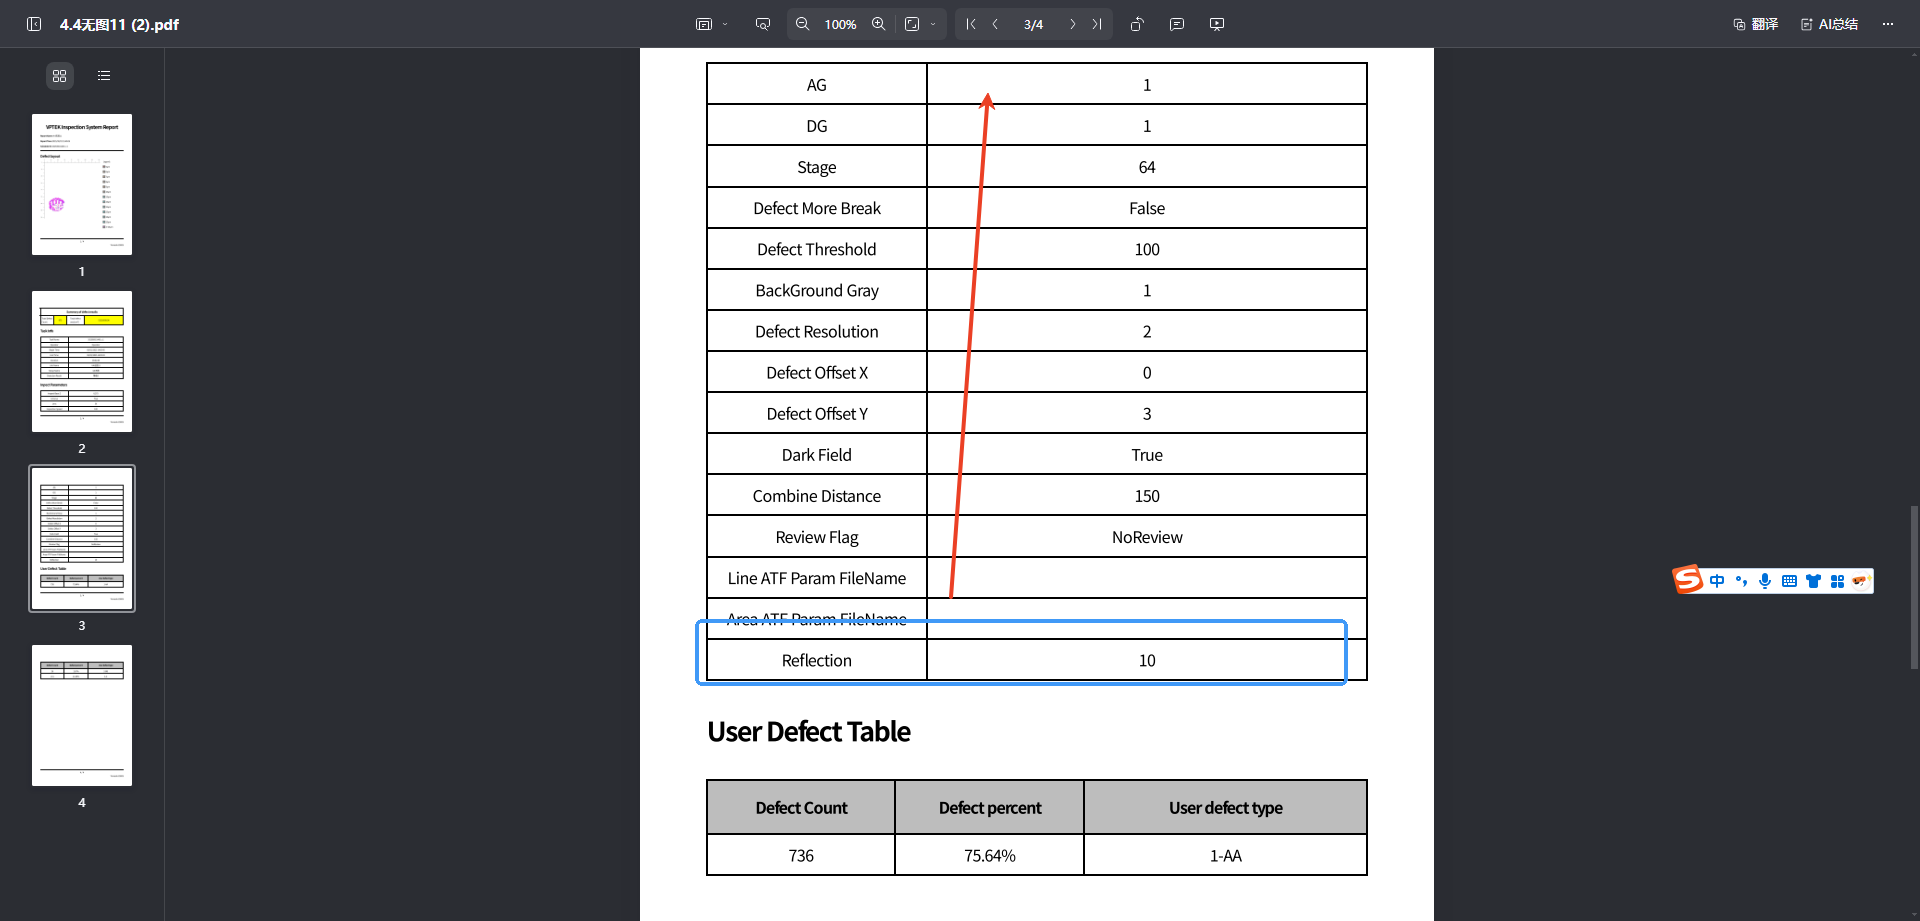
Task: Switch sidebar to thumbnail grid view
Action: [60, 76]
